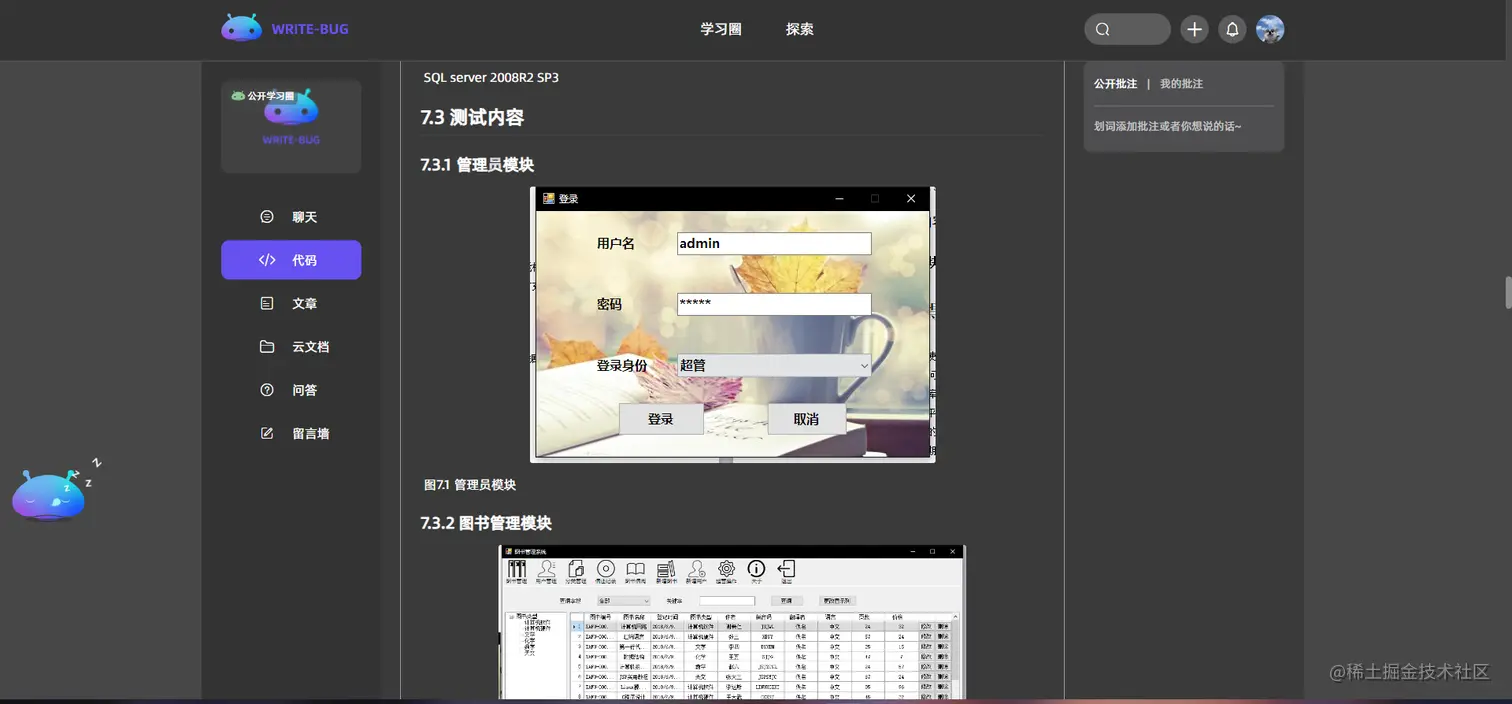Click the chat bubble icon beside 聊天
This screenshot has width=1512, height=704.
(x=267, y=217)
